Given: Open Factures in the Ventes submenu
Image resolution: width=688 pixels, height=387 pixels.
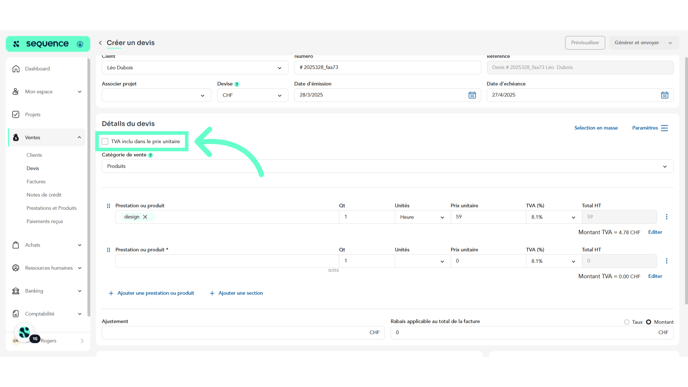Looking at the screenshot, I should tap(36, 182).
